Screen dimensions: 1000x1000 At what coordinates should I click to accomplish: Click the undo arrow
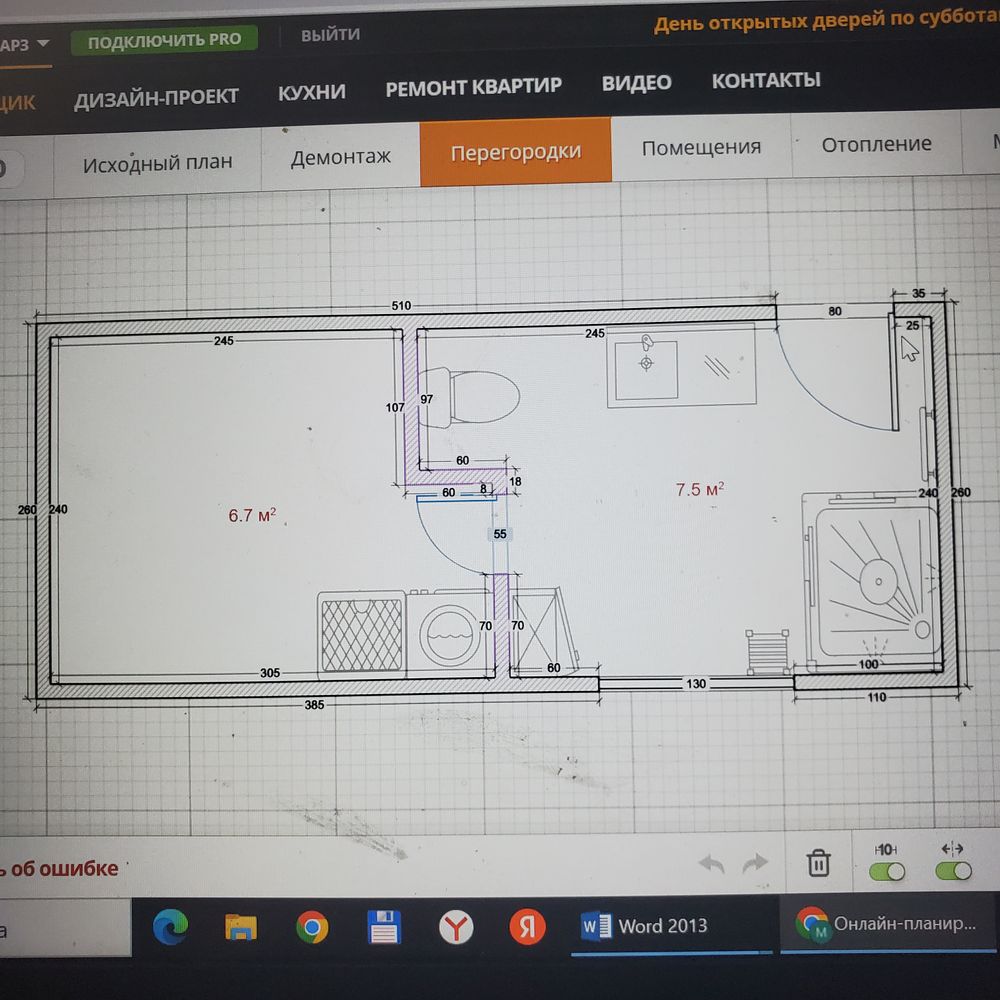pyautogui.click(x=711, y=864)
